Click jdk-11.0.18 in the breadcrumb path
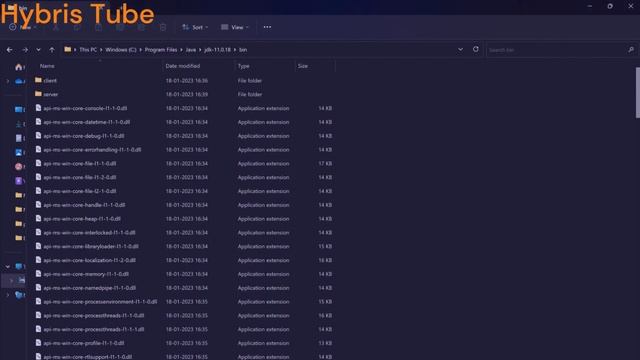The height and width of the screenshot is (360, 640). [218, 50]
